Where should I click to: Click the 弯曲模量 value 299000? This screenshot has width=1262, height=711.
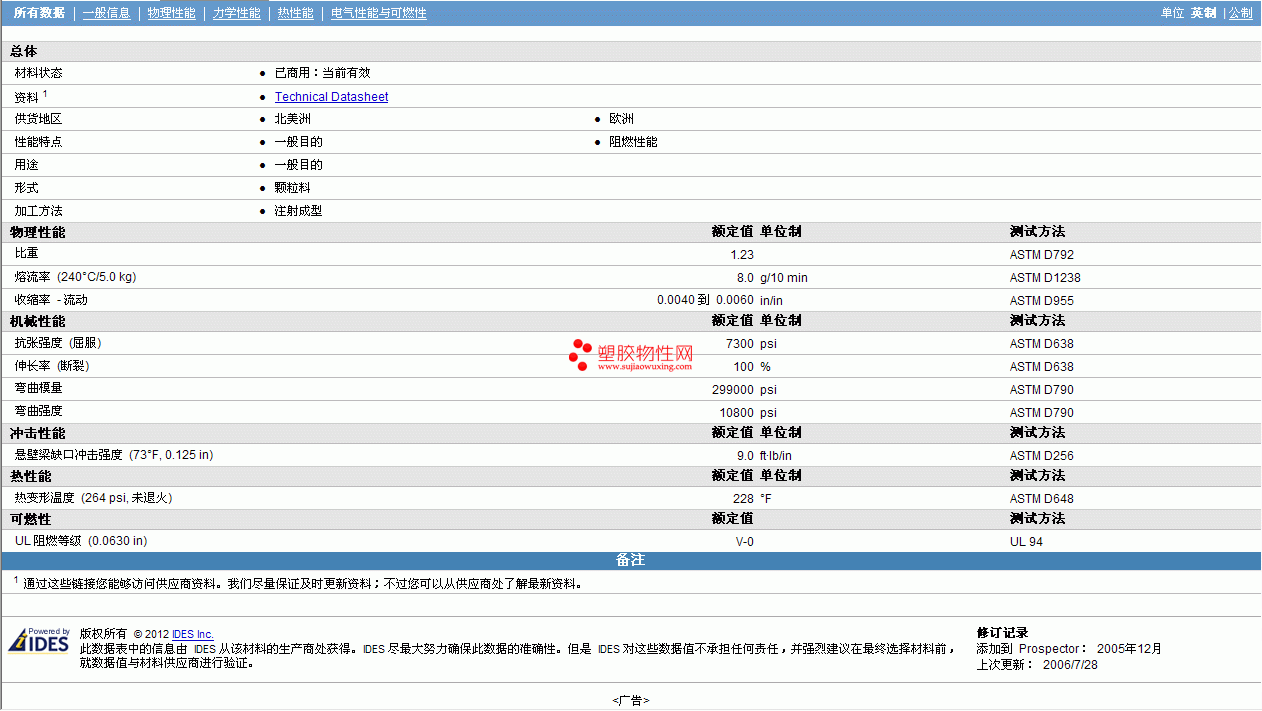[x=733, y=390]
